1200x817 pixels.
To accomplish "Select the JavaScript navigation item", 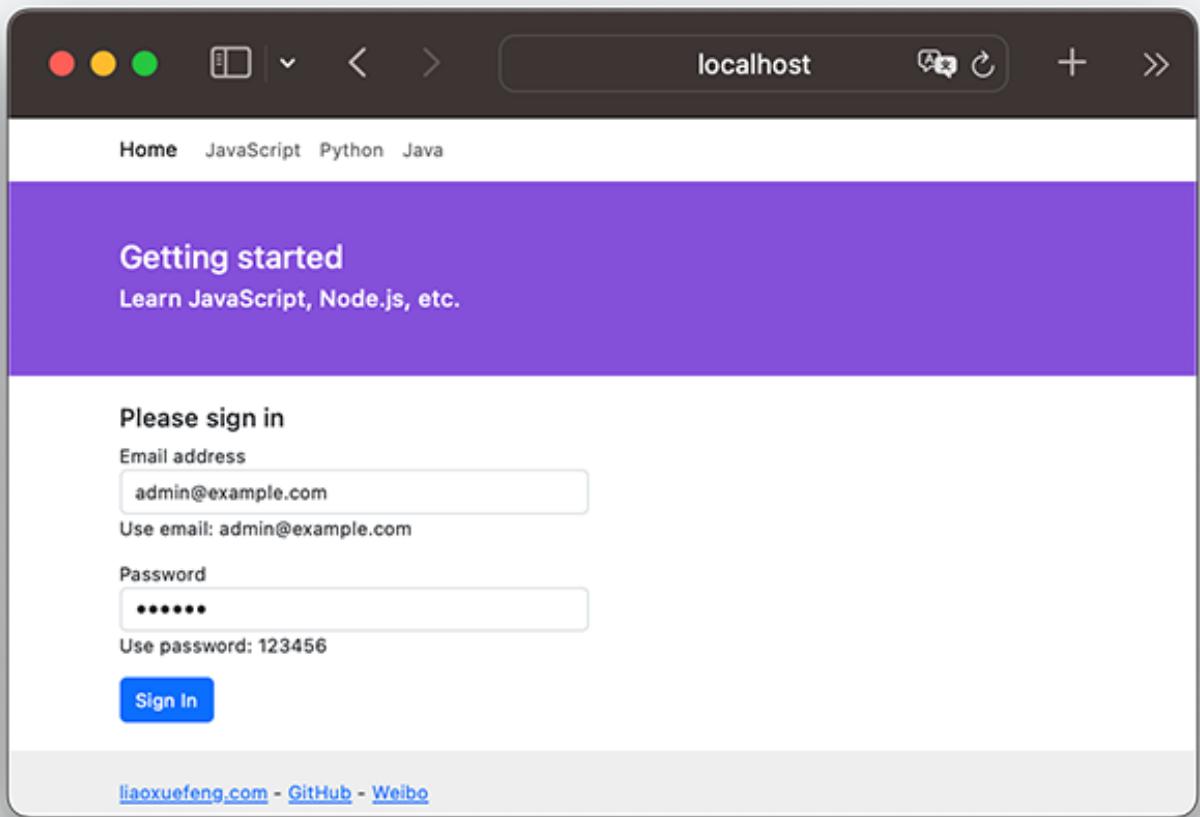I will point(252,150).
